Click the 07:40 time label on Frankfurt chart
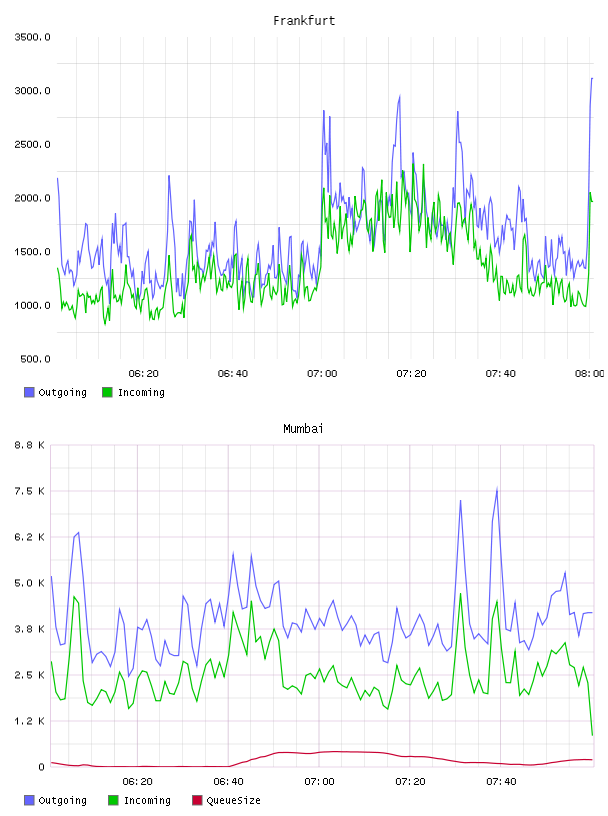This screenshot has height=816, width=608. point(500,374)
